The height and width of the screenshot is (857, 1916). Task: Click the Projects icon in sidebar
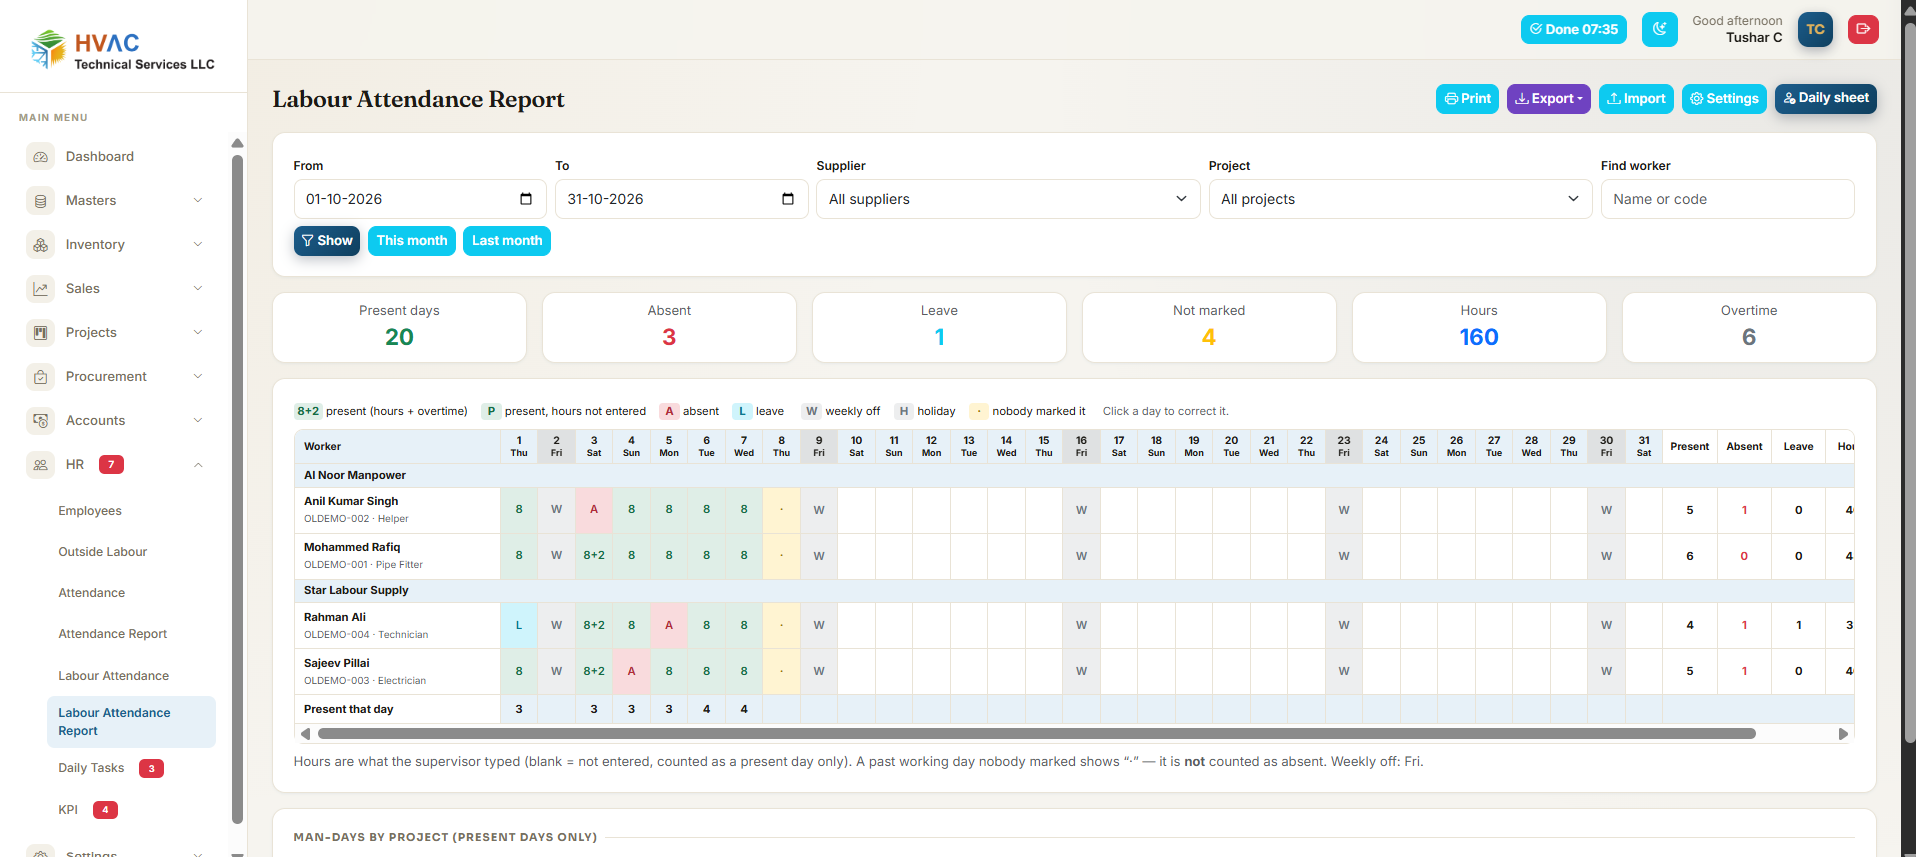[x=41, y=333]
